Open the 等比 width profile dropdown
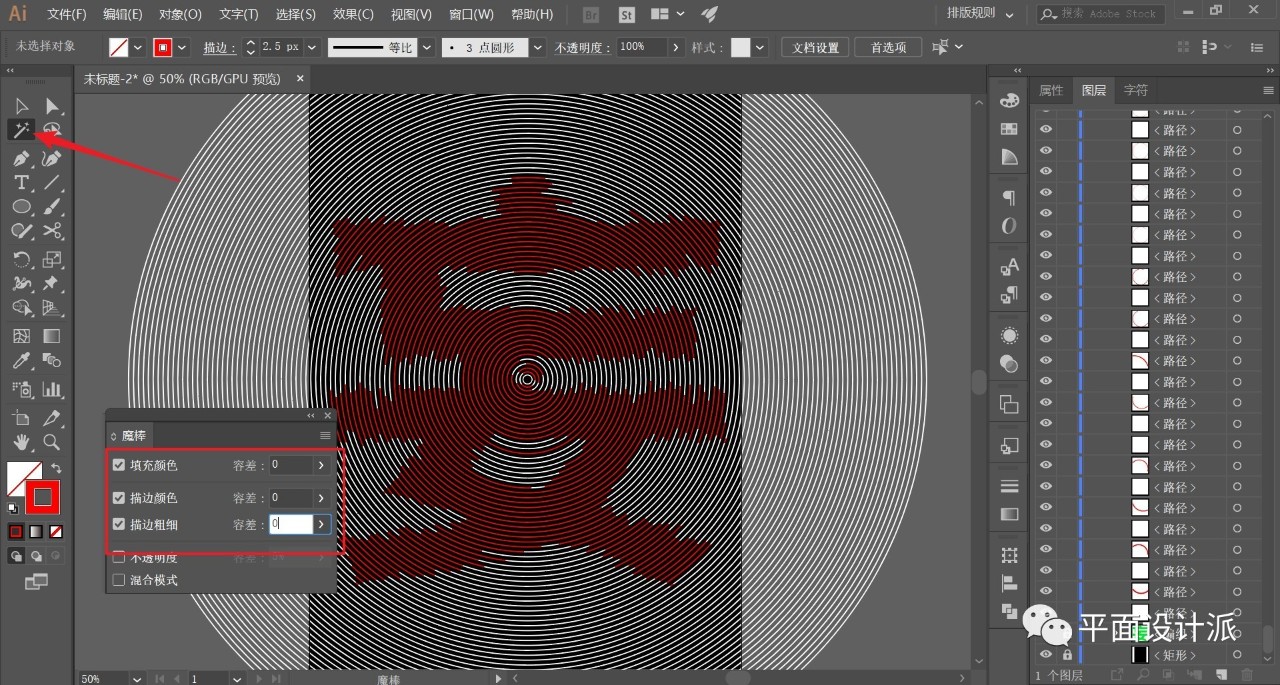The width and height of the screenshot is (1280, 685). click(x=426, y=47)
